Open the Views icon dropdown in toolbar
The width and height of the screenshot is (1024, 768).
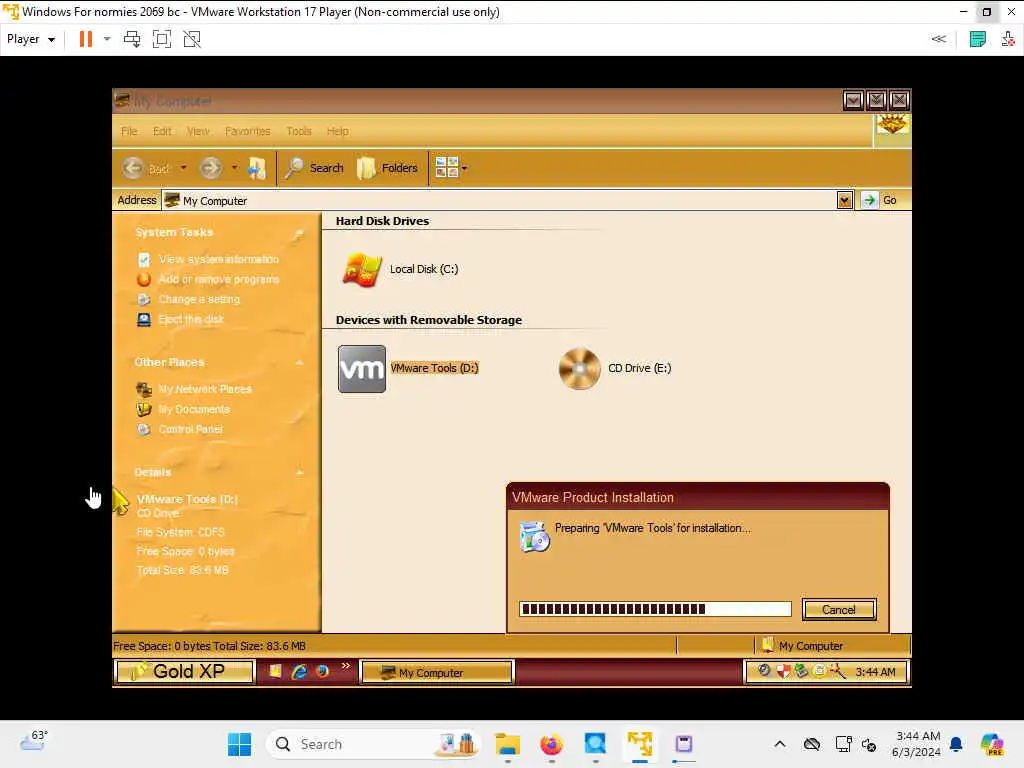(x=451, y=168)
